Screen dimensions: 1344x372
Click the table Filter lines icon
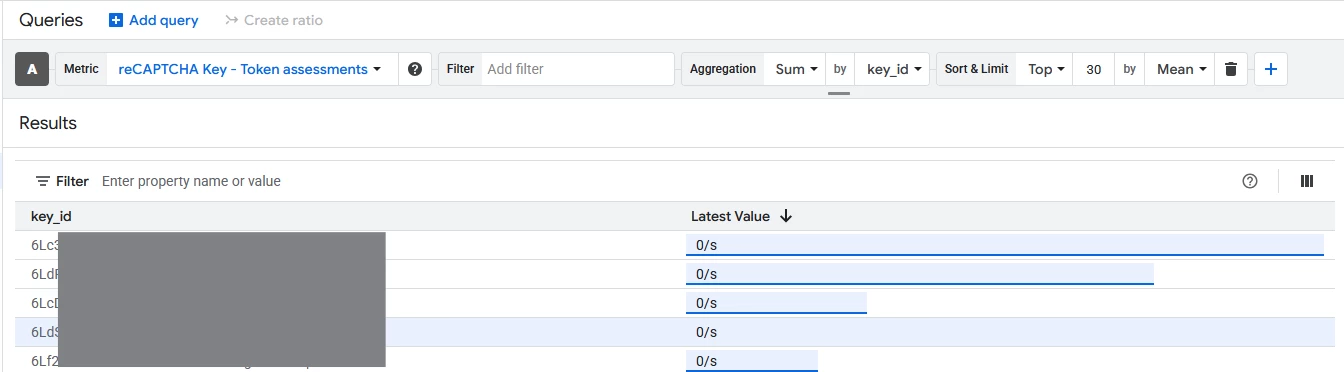43,181
